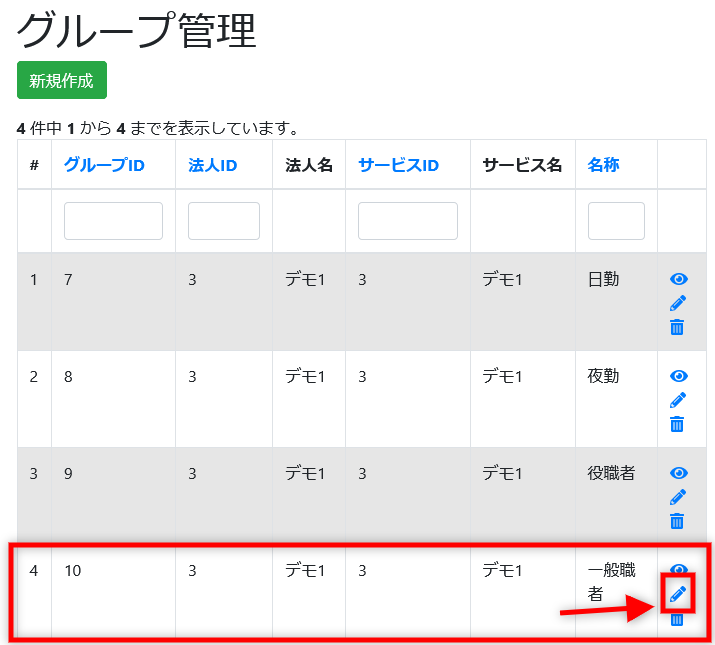Focus the 法人ID filter field
The height and width of the screenshot is (645, 715).
pos(223,221)
